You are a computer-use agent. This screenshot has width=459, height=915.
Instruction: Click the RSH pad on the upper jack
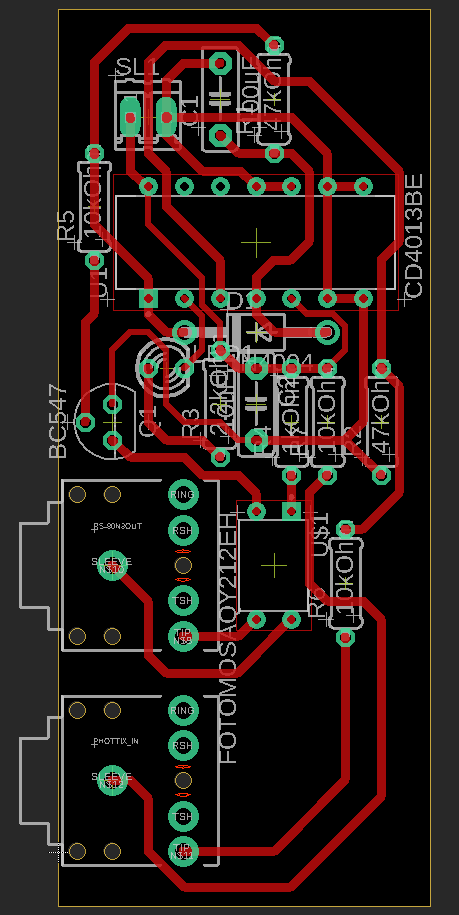click(x=183, y=530)
